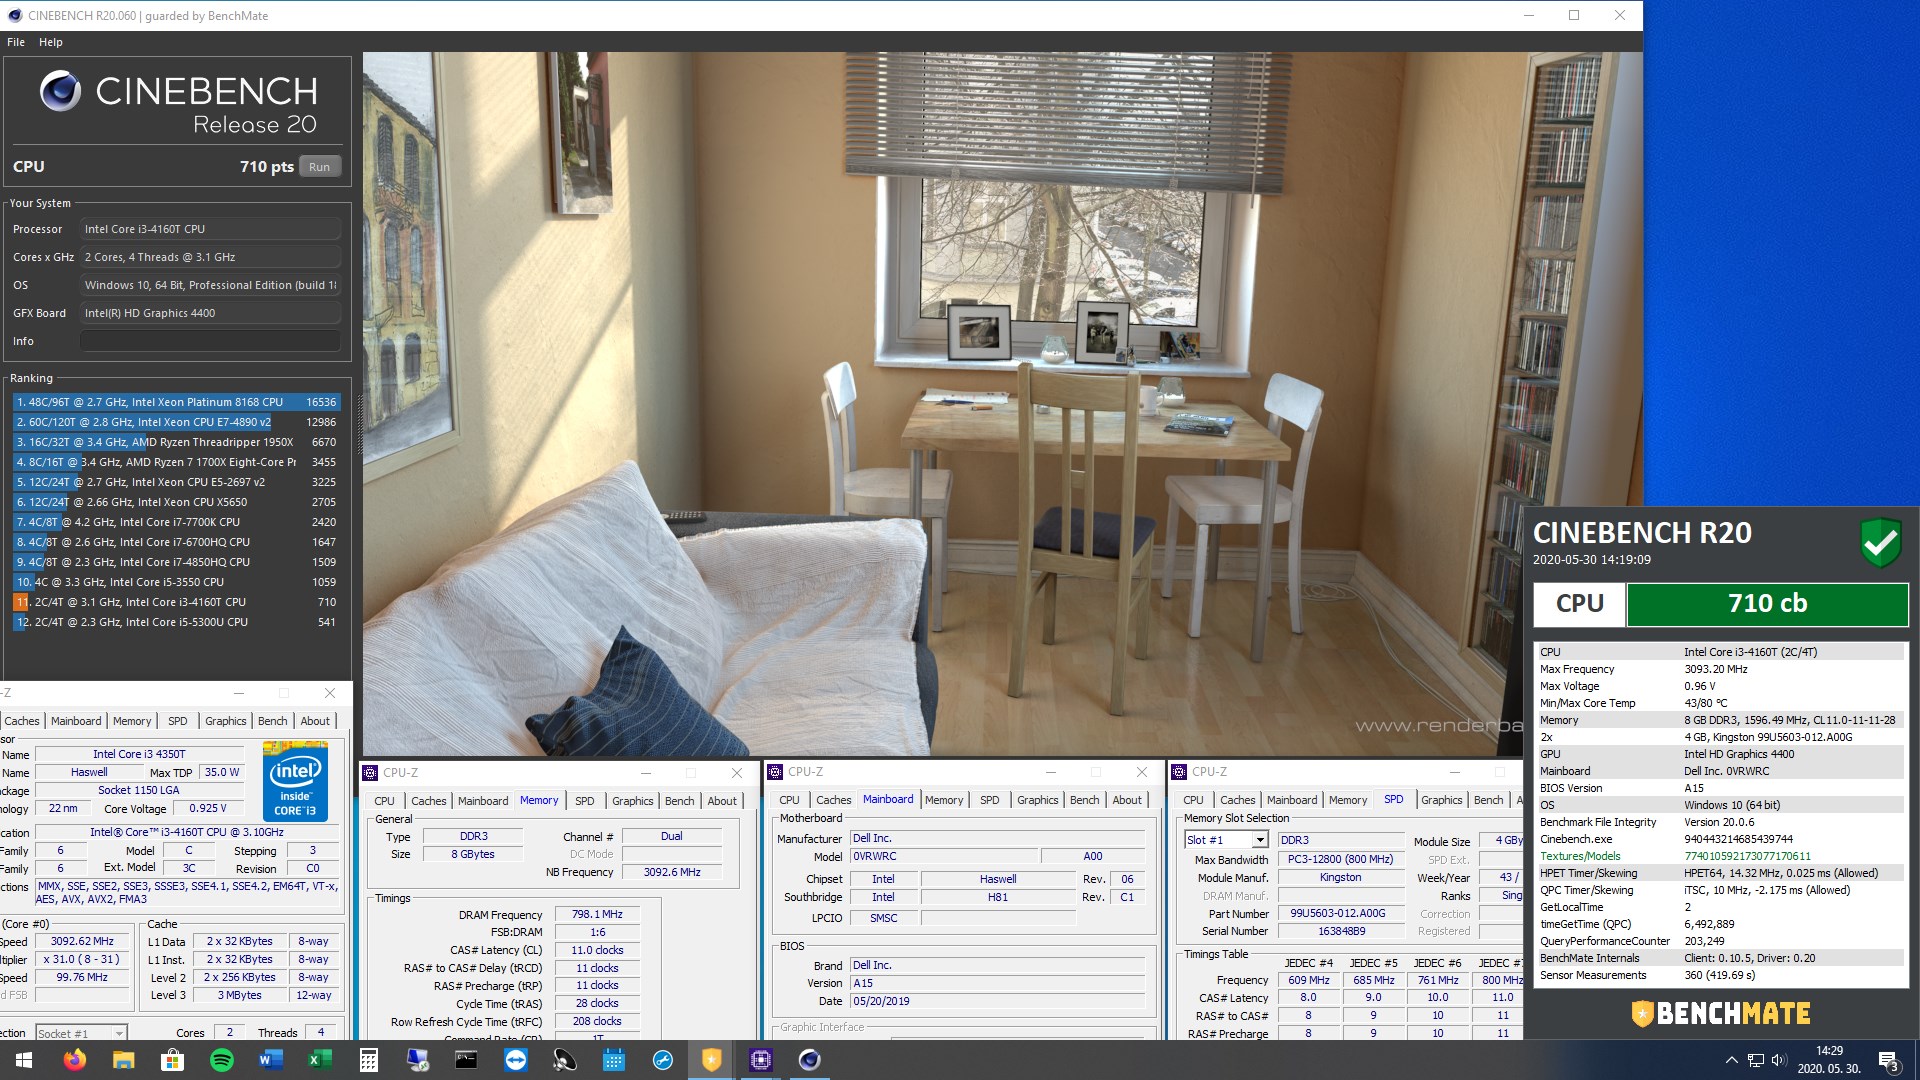Click the Core Speed value 3092.62 MHz
The width and height of the screenshot is (1920, 1080).
(82, 941)
